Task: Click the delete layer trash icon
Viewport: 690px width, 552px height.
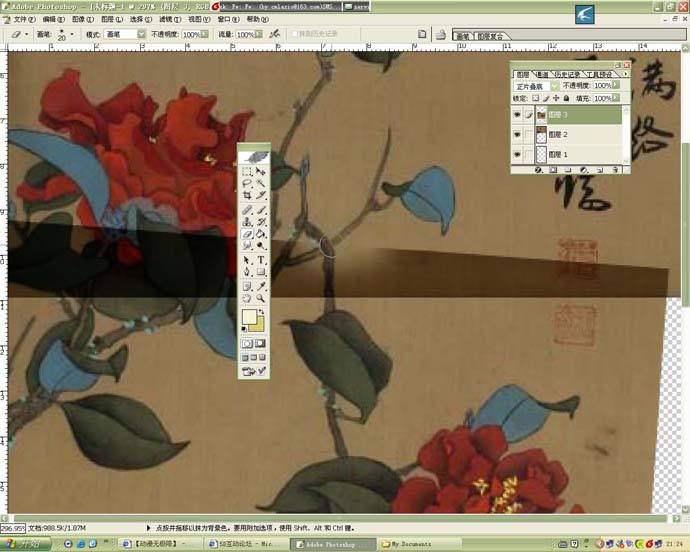Action: 615,170
